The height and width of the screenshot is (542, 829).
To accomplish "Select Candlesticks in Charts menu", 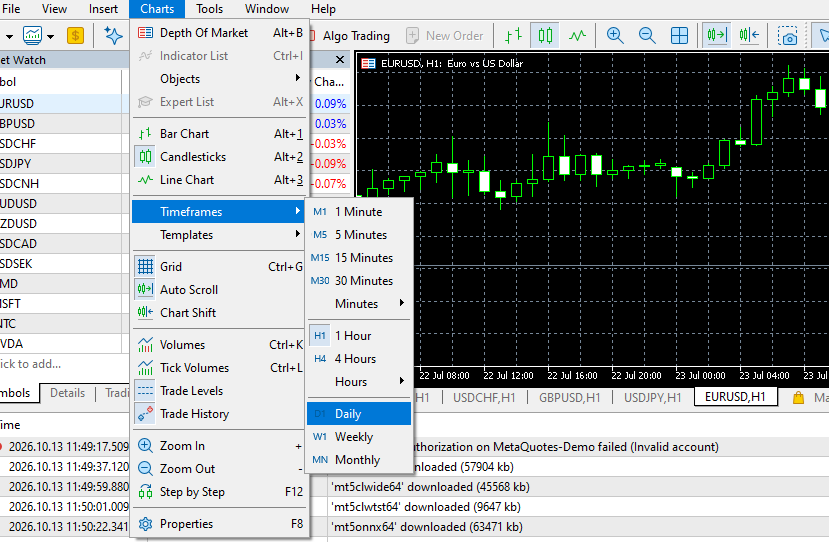I will click(x=219, y=157).
